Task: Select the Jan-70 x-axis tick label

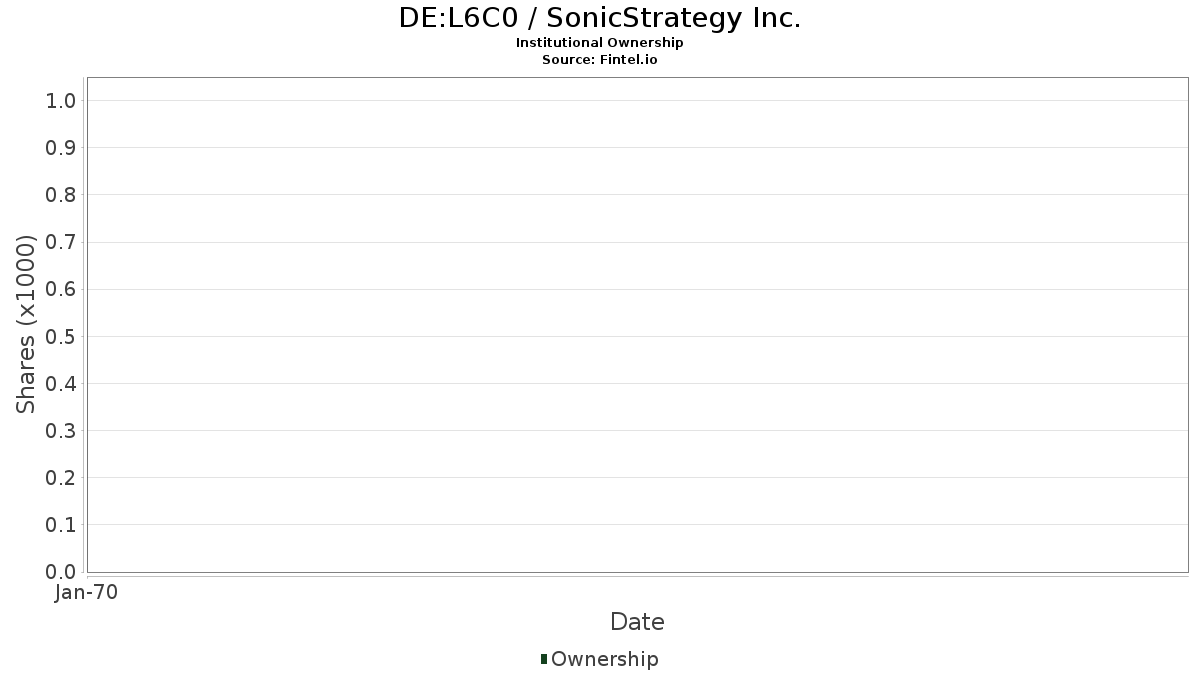Action: click(x=87, y=593)
